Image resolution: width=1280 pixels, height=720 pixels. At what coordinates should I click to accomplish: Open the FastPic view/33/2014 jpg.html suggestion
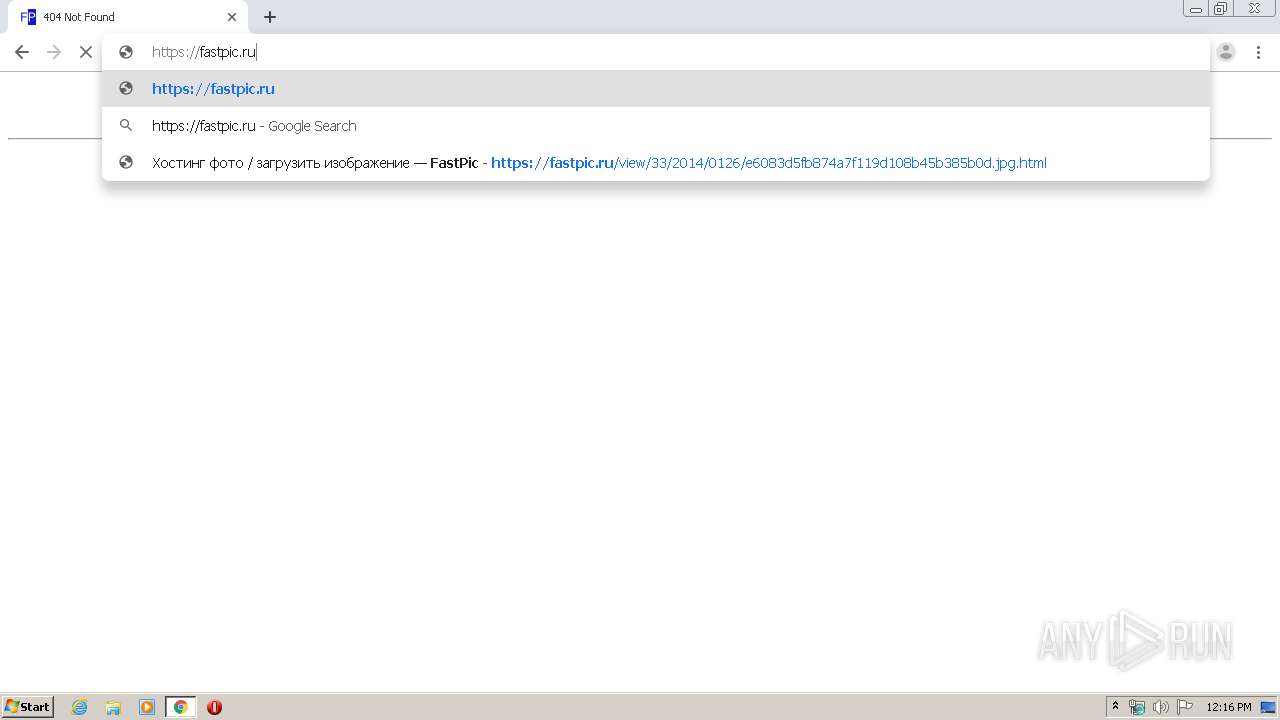pos(655,163)
